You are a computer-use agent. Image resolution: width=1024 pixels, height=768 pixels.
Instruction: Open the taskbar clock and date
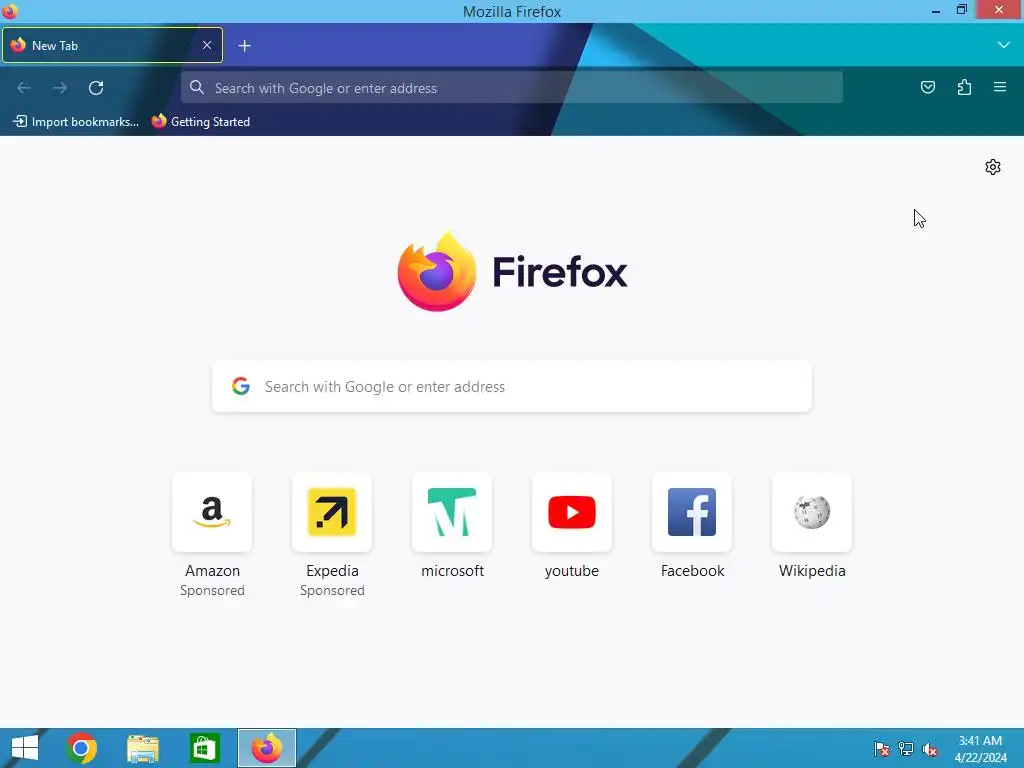[x=980, y=749]
